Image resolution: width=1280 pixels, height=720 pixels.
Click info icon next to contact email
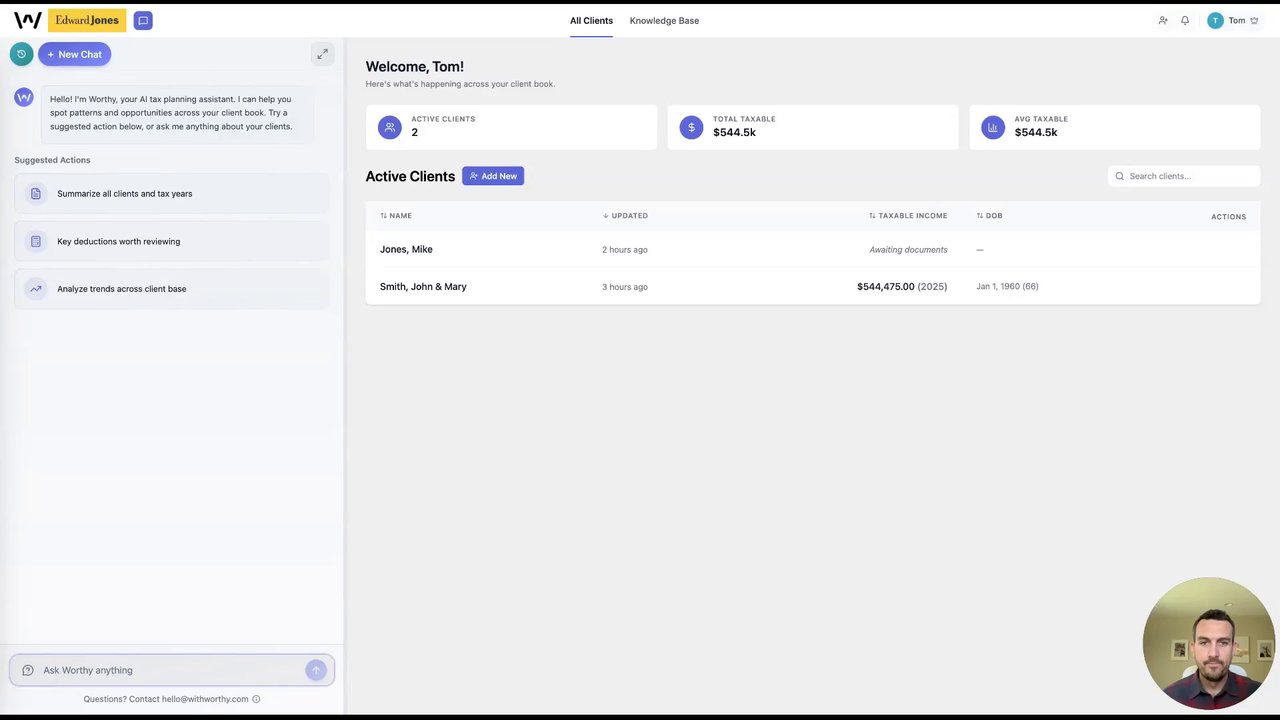click(x=256, y=699)
